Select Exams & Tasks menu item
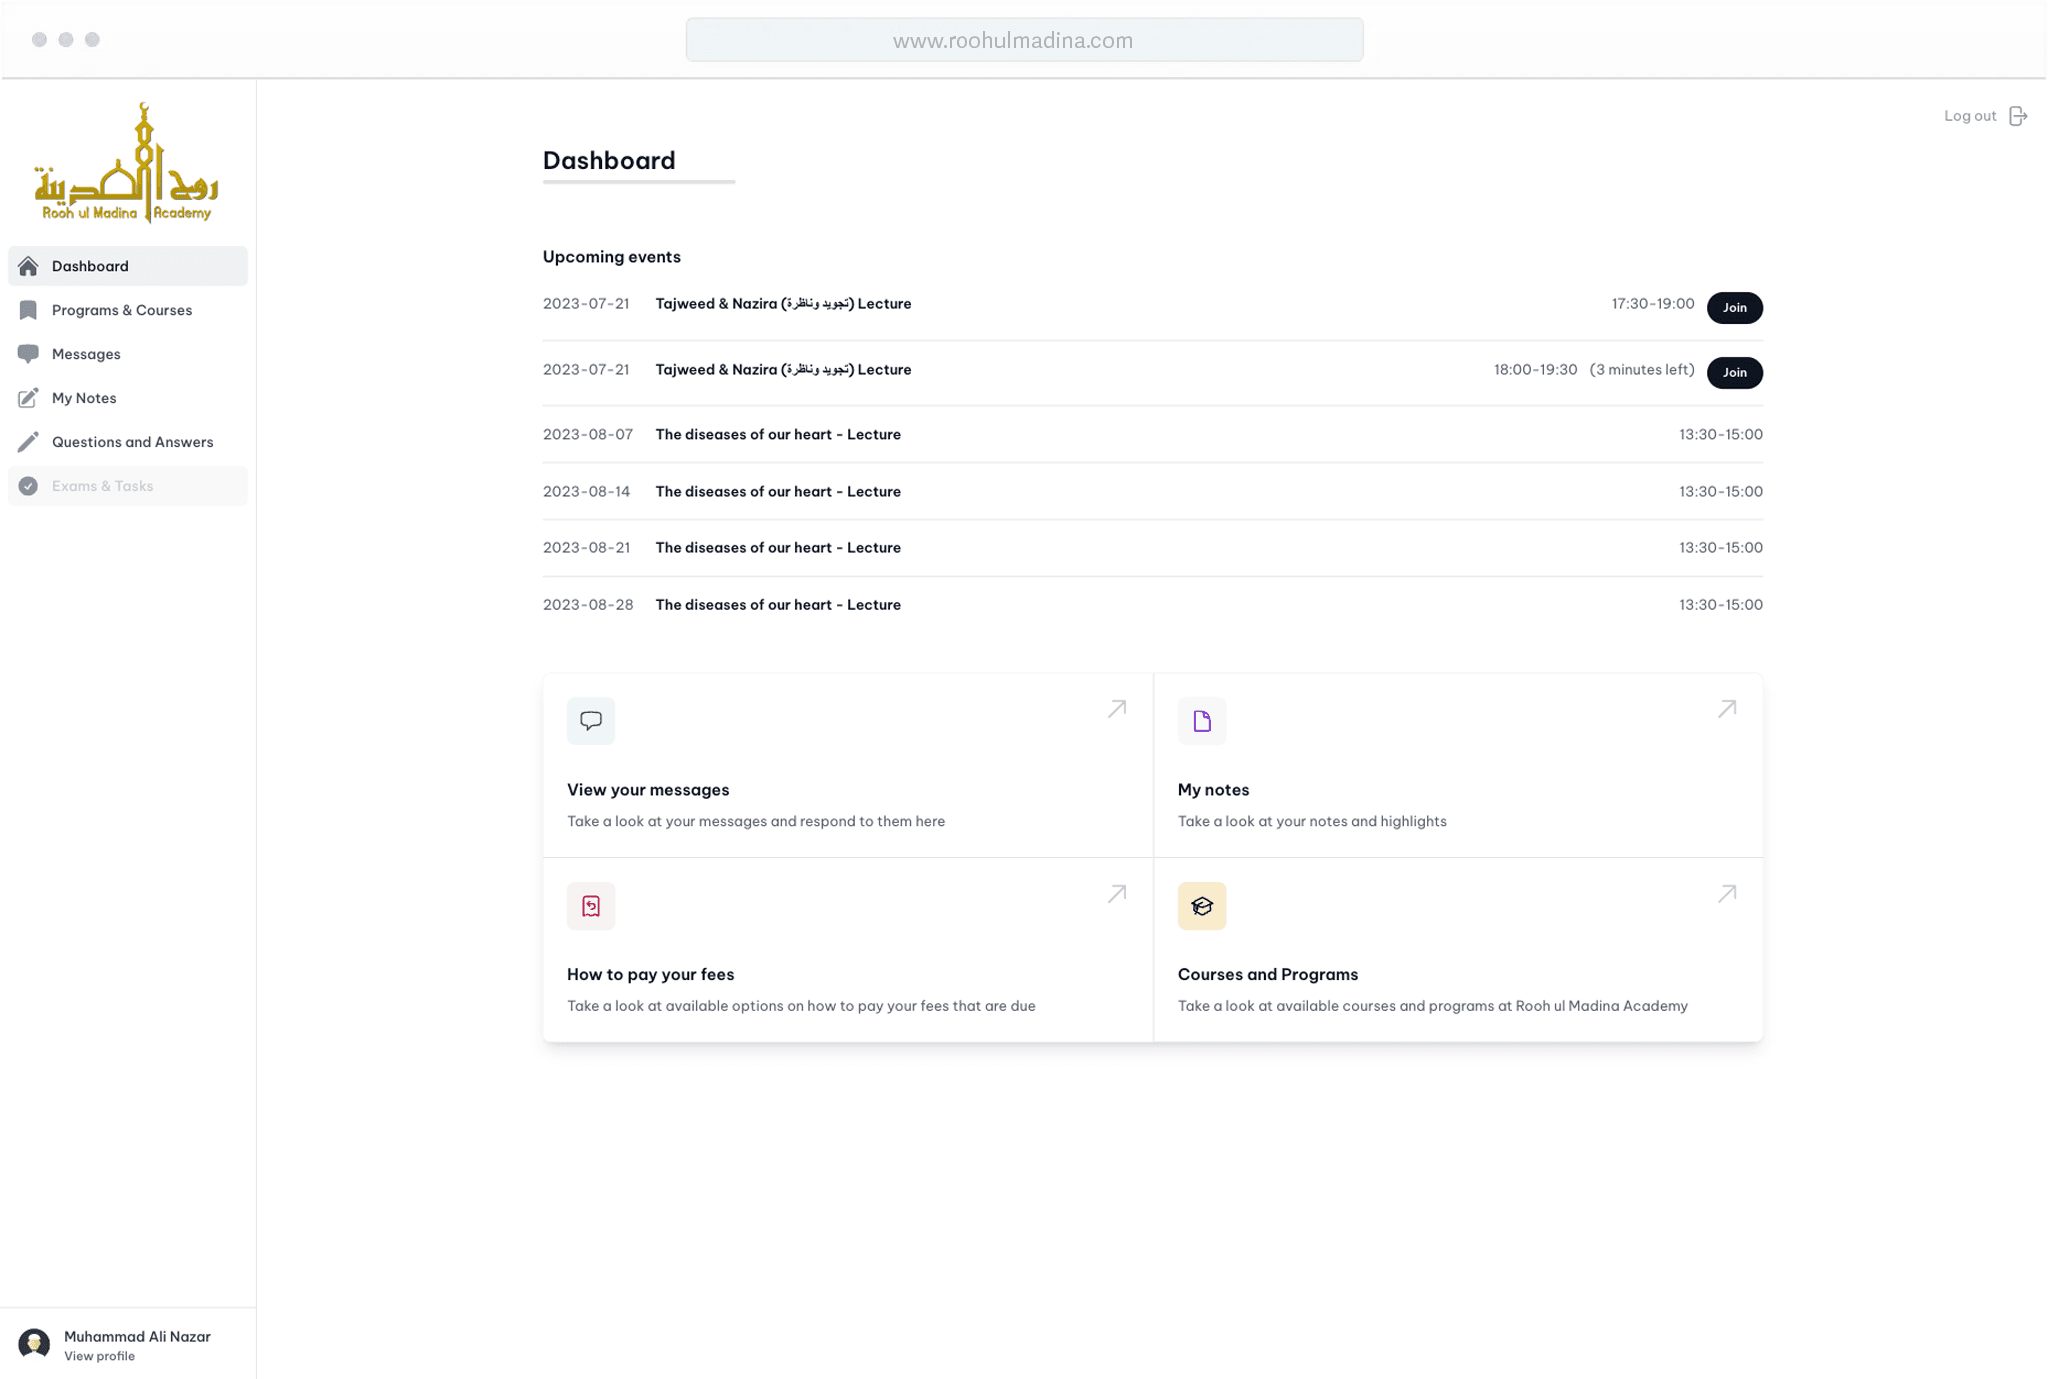Viewport: 2048px width, 1379px height. click(x=102, y=486)
